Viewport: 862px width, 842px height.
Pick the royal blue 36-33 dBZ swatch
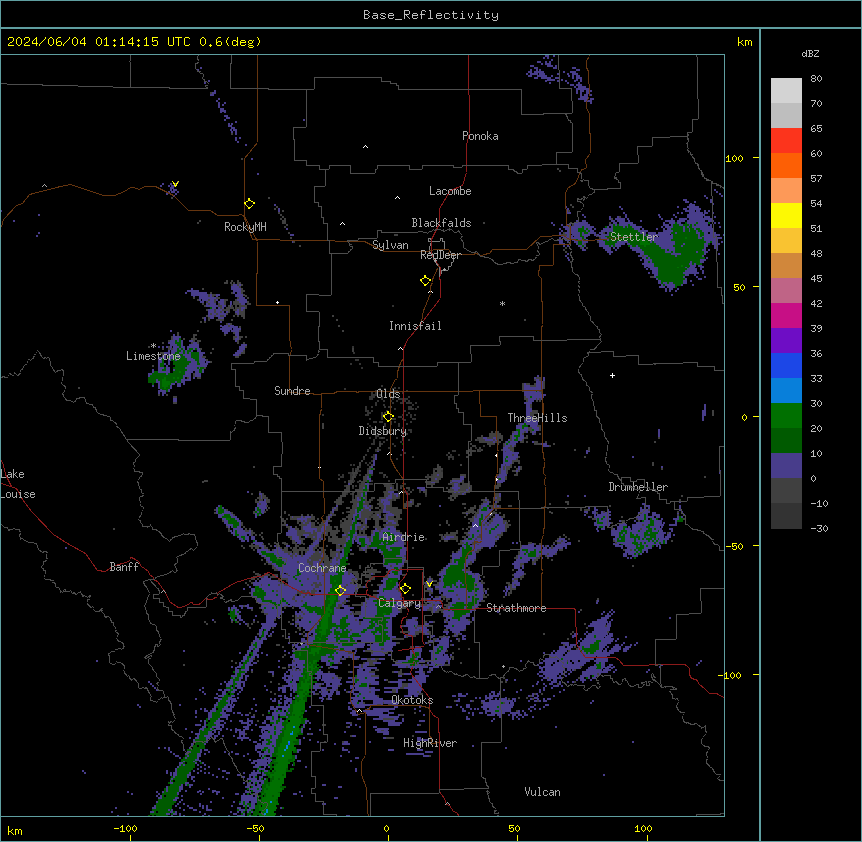(786, 365)
